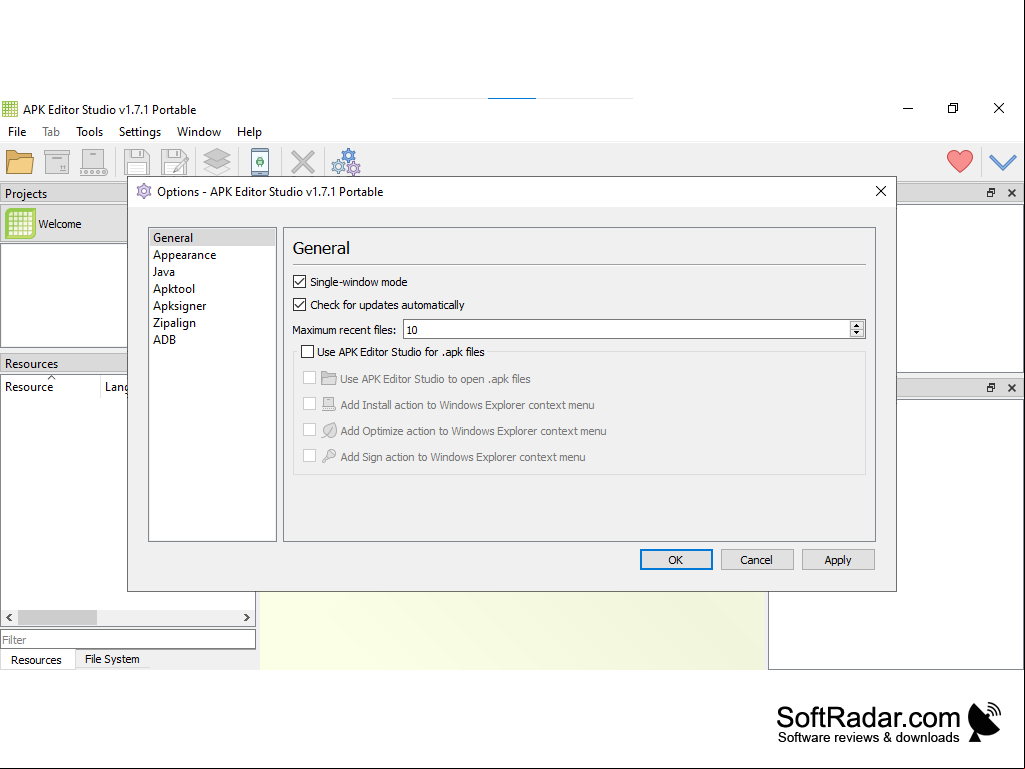The width and height of the screenshot is (1025, 769).
Task: Click the Install APK toolbar icon
Action: (x=93, y=162)
